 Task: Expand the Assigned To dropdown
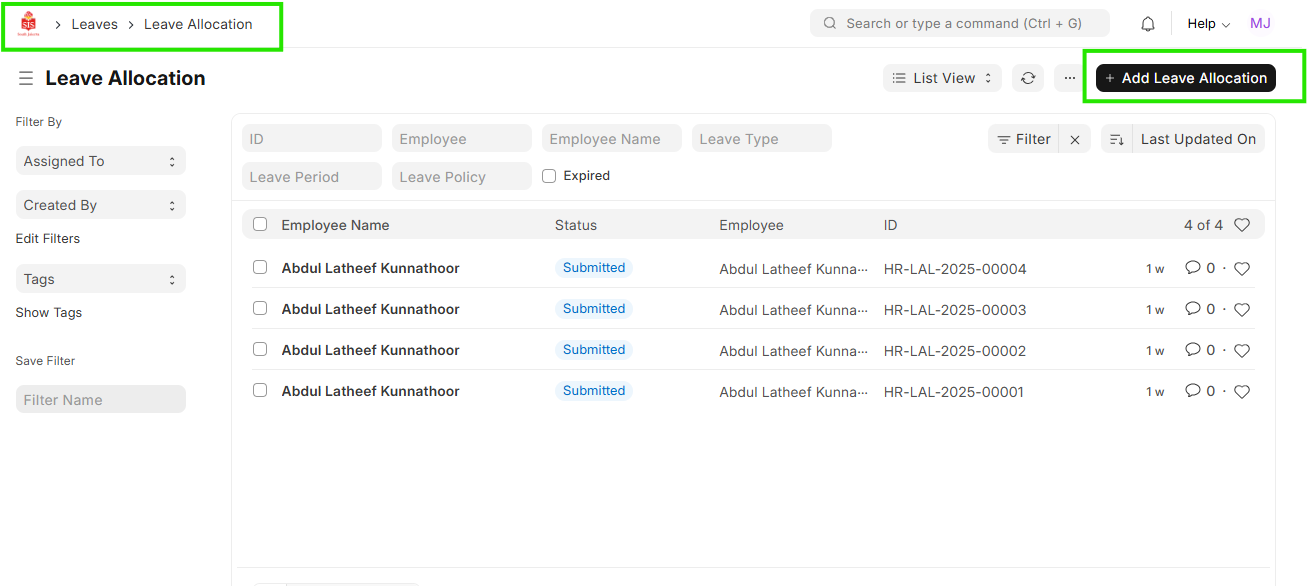[x=100, y=161]
